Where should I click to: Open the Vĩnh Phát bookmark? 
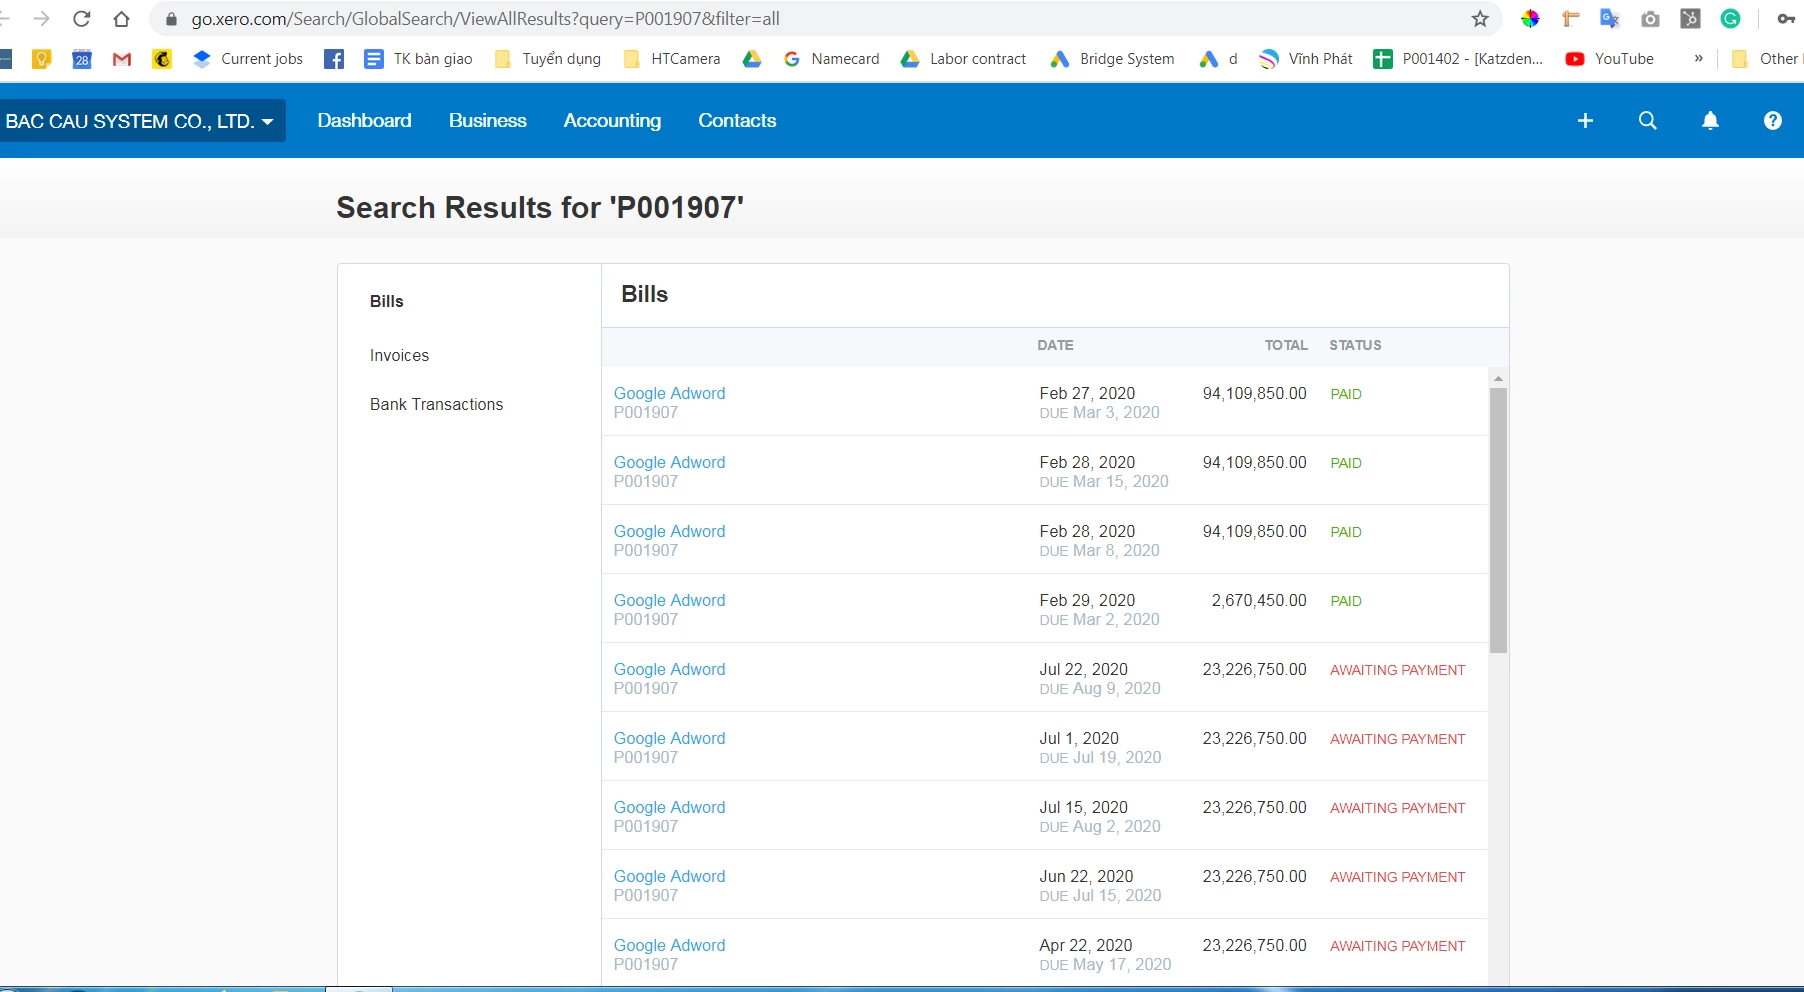tap(1305, 59)
